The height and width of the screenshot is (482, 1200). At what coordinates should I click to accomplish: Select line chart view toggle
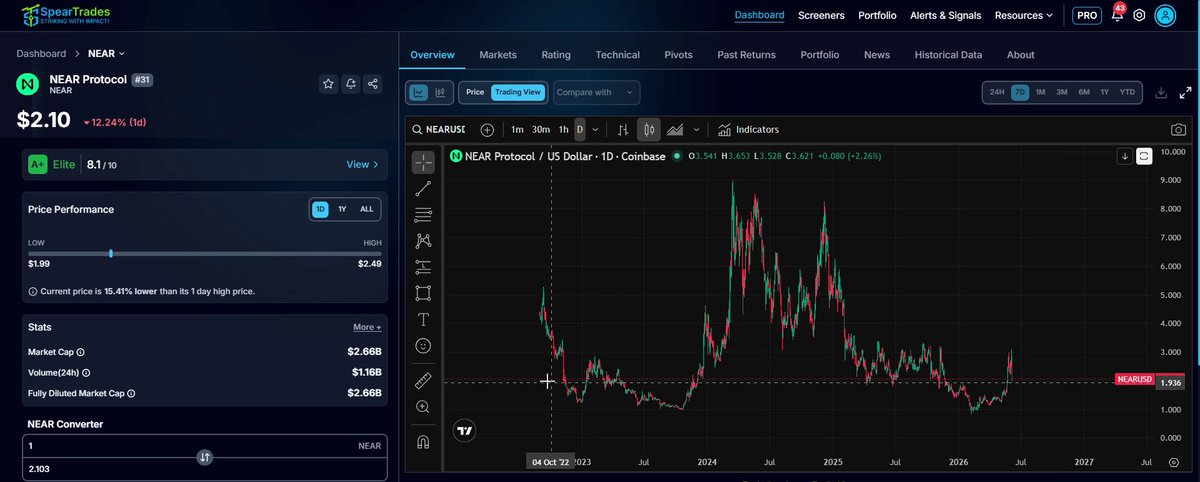coord(419,92)
